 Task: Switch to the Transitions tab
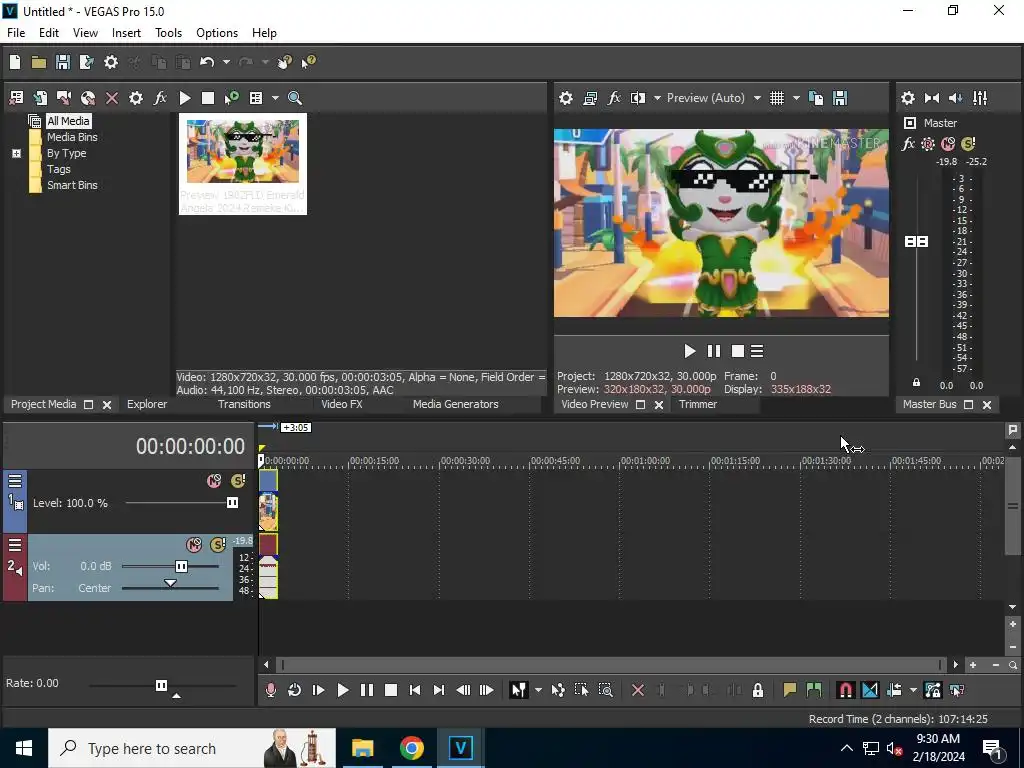tap(244, 404)
